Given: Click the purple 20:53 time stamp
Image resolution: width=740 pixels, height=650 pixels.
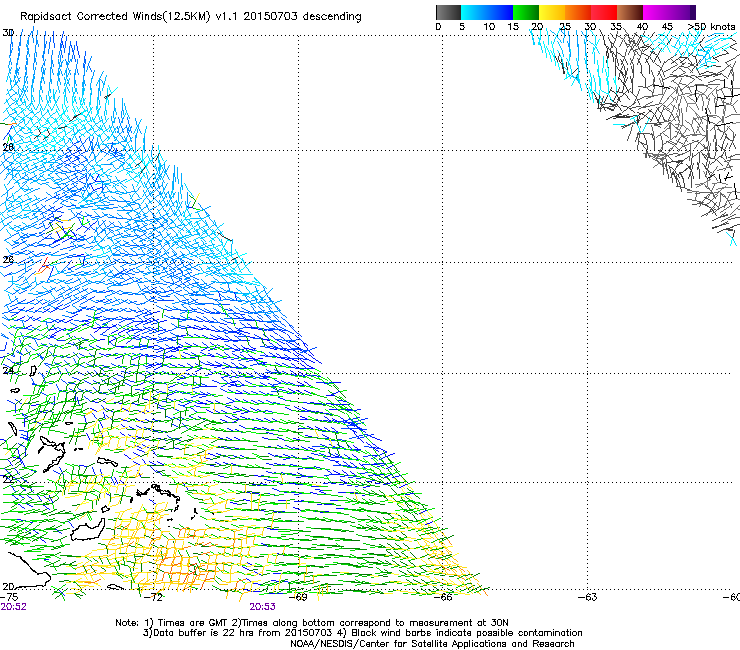Looking at the screenshot, I should pyautogui.click(x=262, y=607).
